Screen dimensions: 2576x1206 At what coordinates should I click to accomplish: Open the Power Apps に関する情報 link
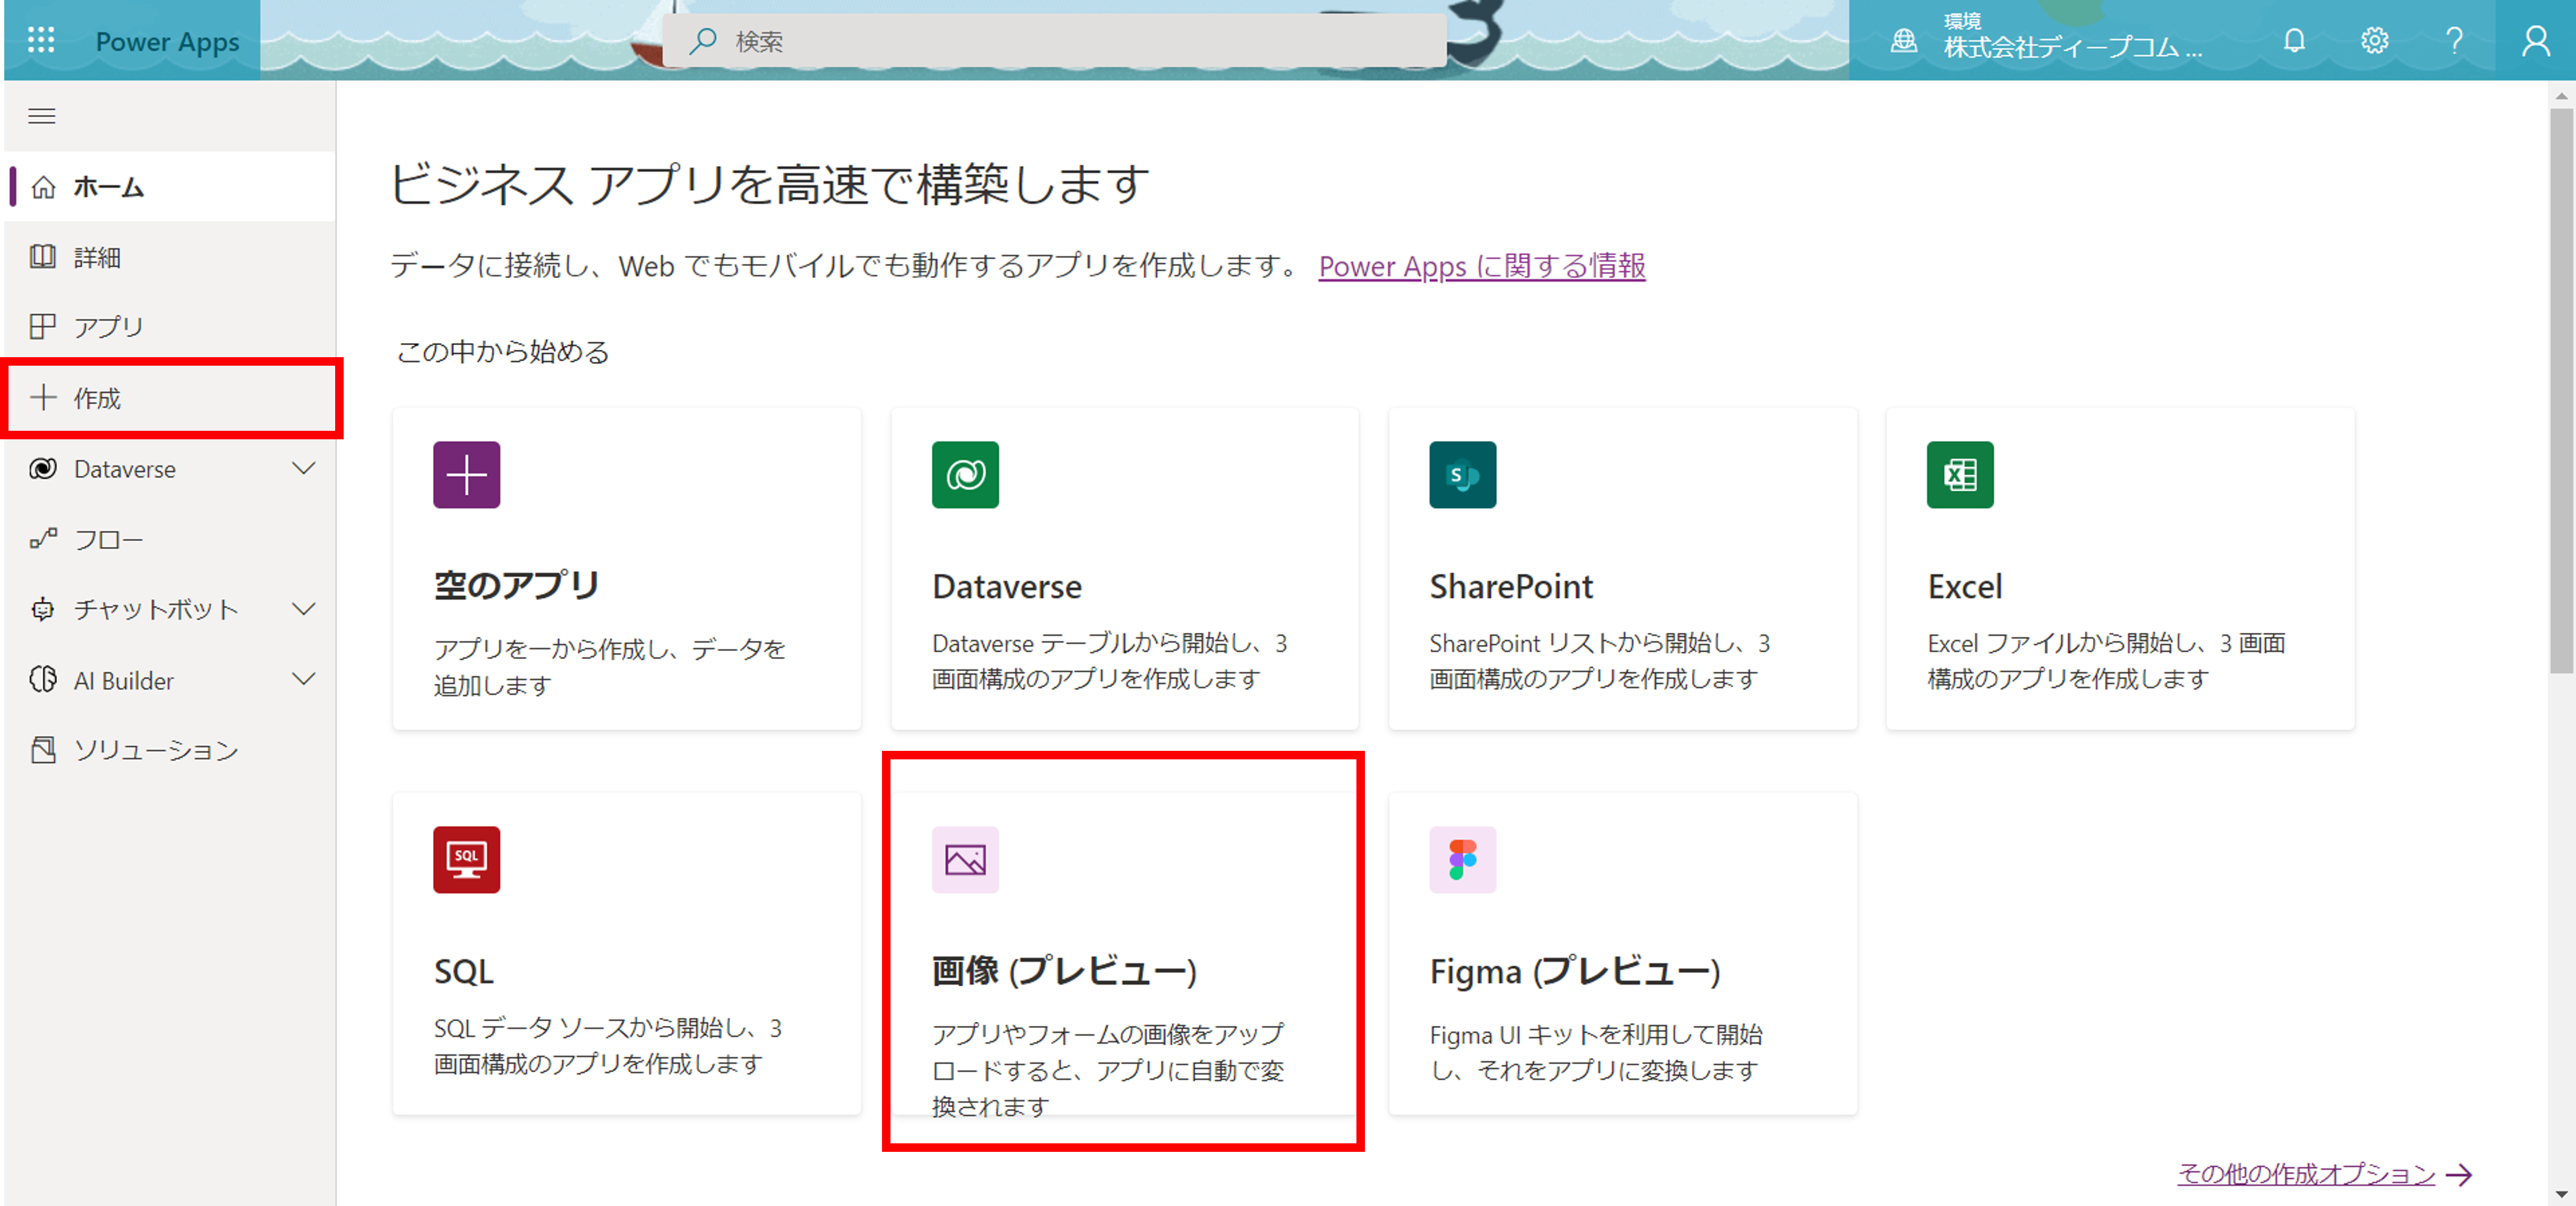tap(1482, 267)
